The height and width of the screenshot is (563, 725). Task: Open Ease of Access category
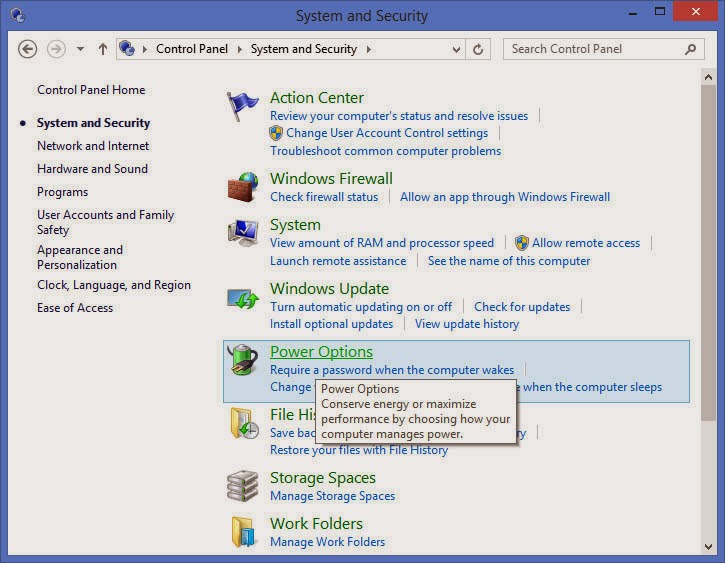pos(75,308)
